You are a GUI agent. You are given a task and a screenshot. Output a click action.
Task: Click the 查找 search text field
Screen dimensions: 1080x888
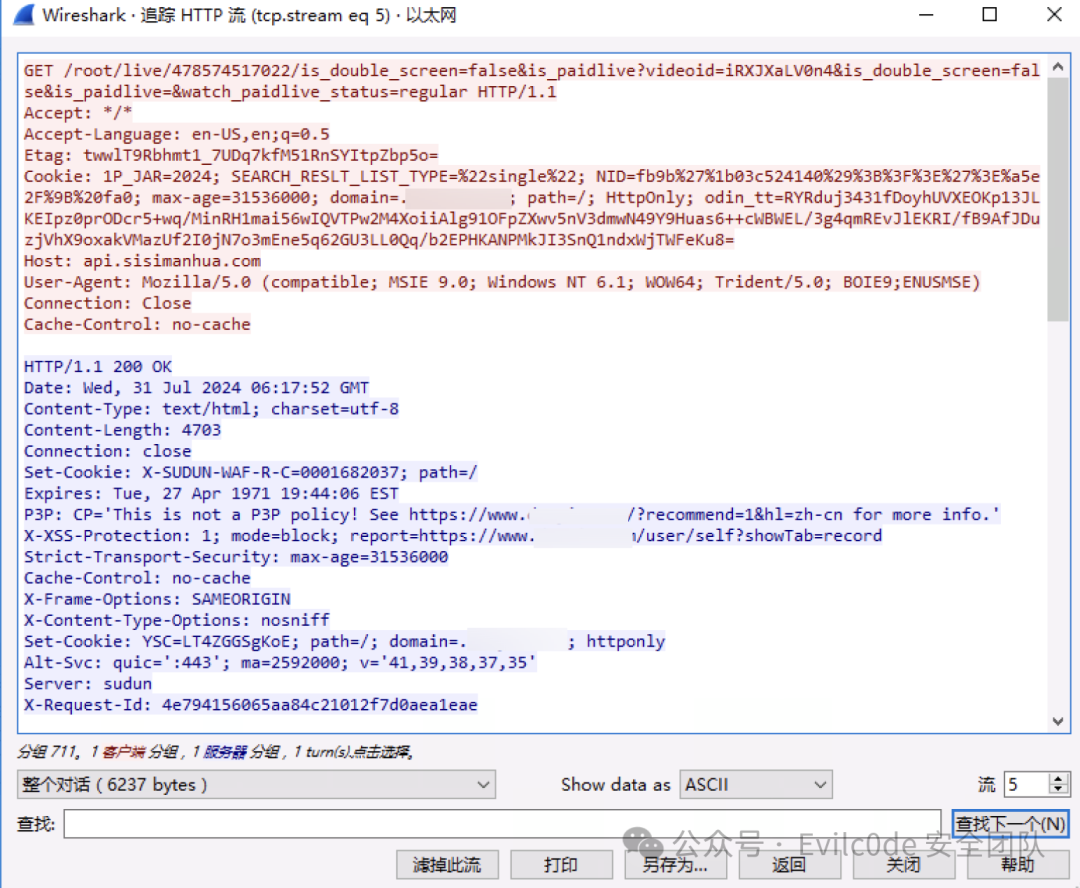tap(502, 824)
